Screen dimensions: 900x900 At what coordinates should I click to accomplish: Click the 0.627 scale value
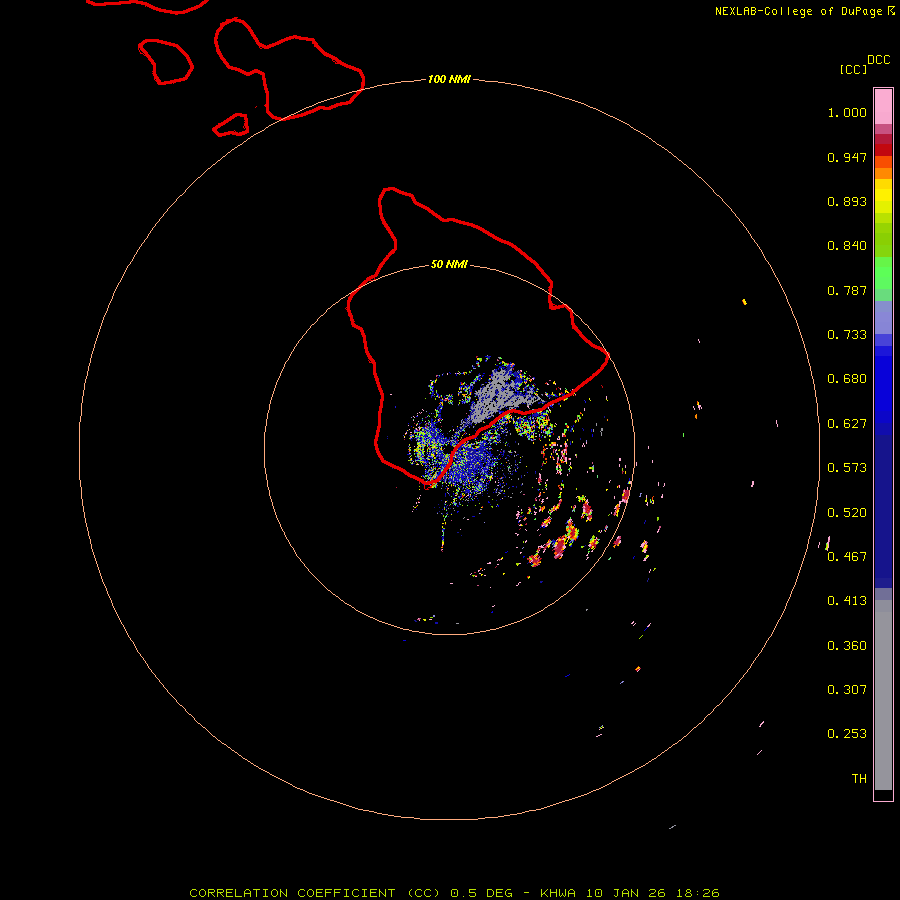click(x=847, y=424)
